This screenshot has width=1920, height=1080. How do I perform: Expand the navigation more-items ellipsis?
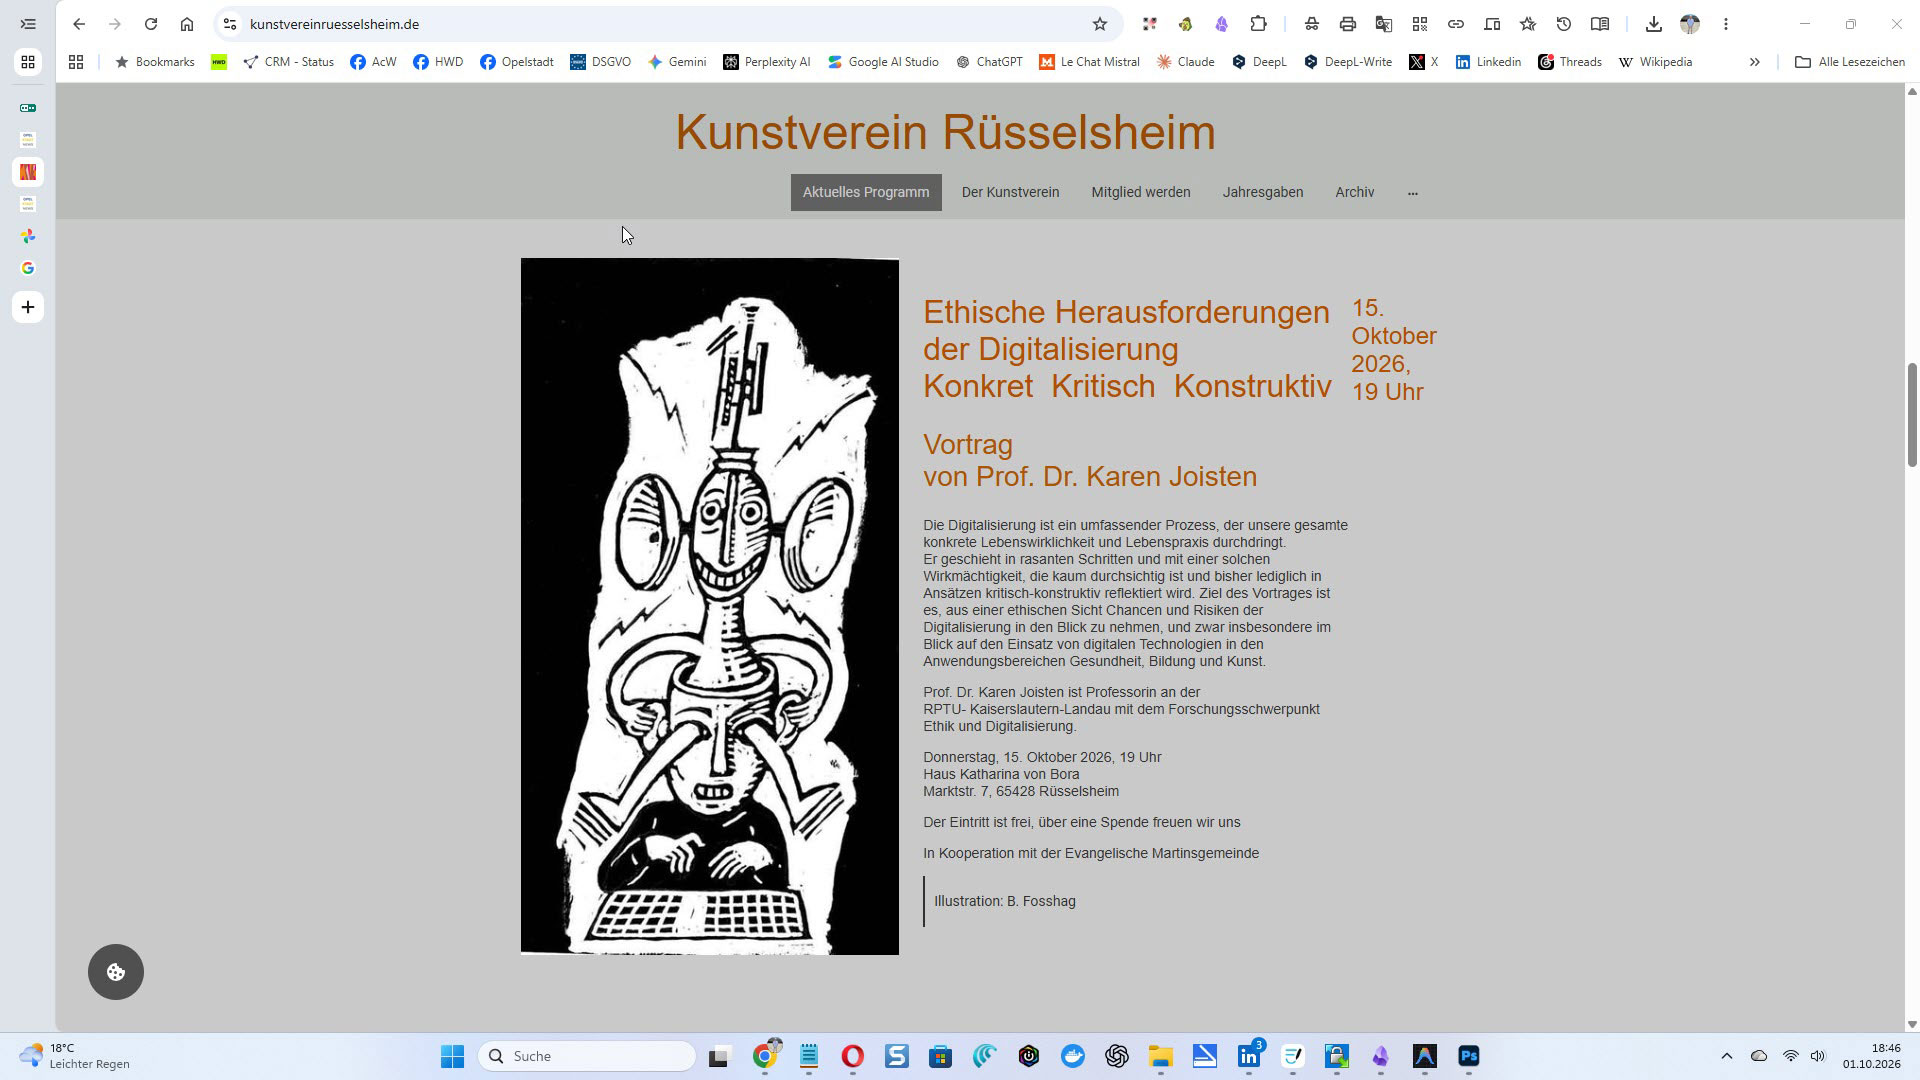1413,192
